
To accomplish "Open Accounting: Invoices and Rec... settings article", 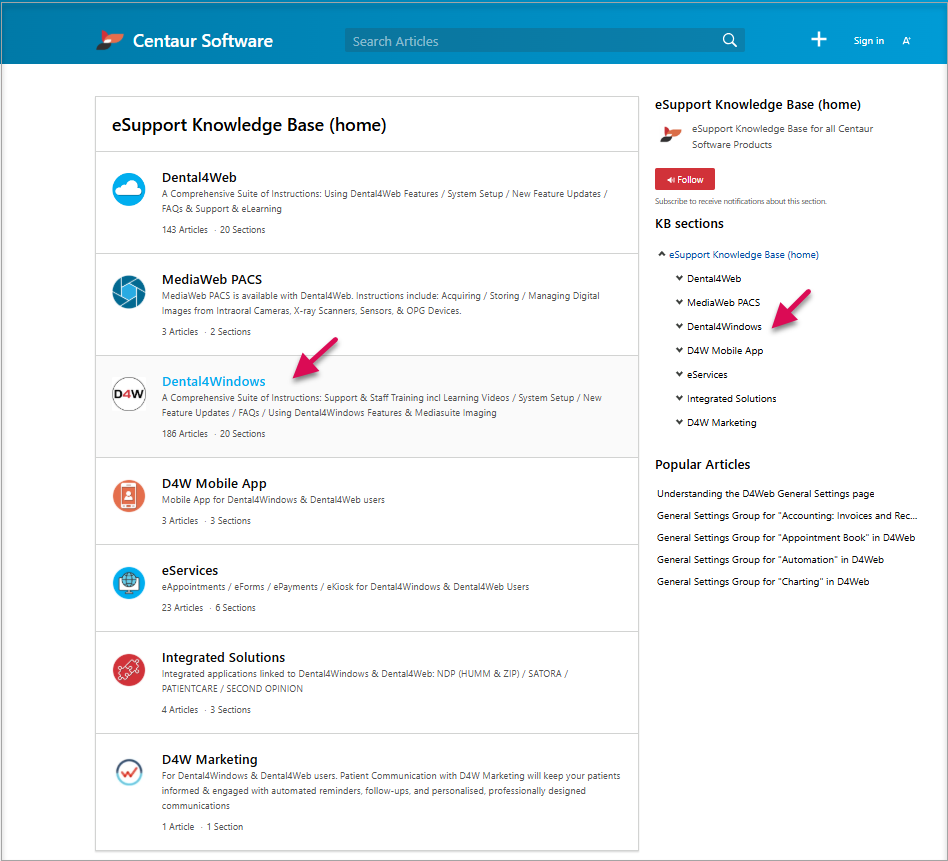I will pos(787,516).
